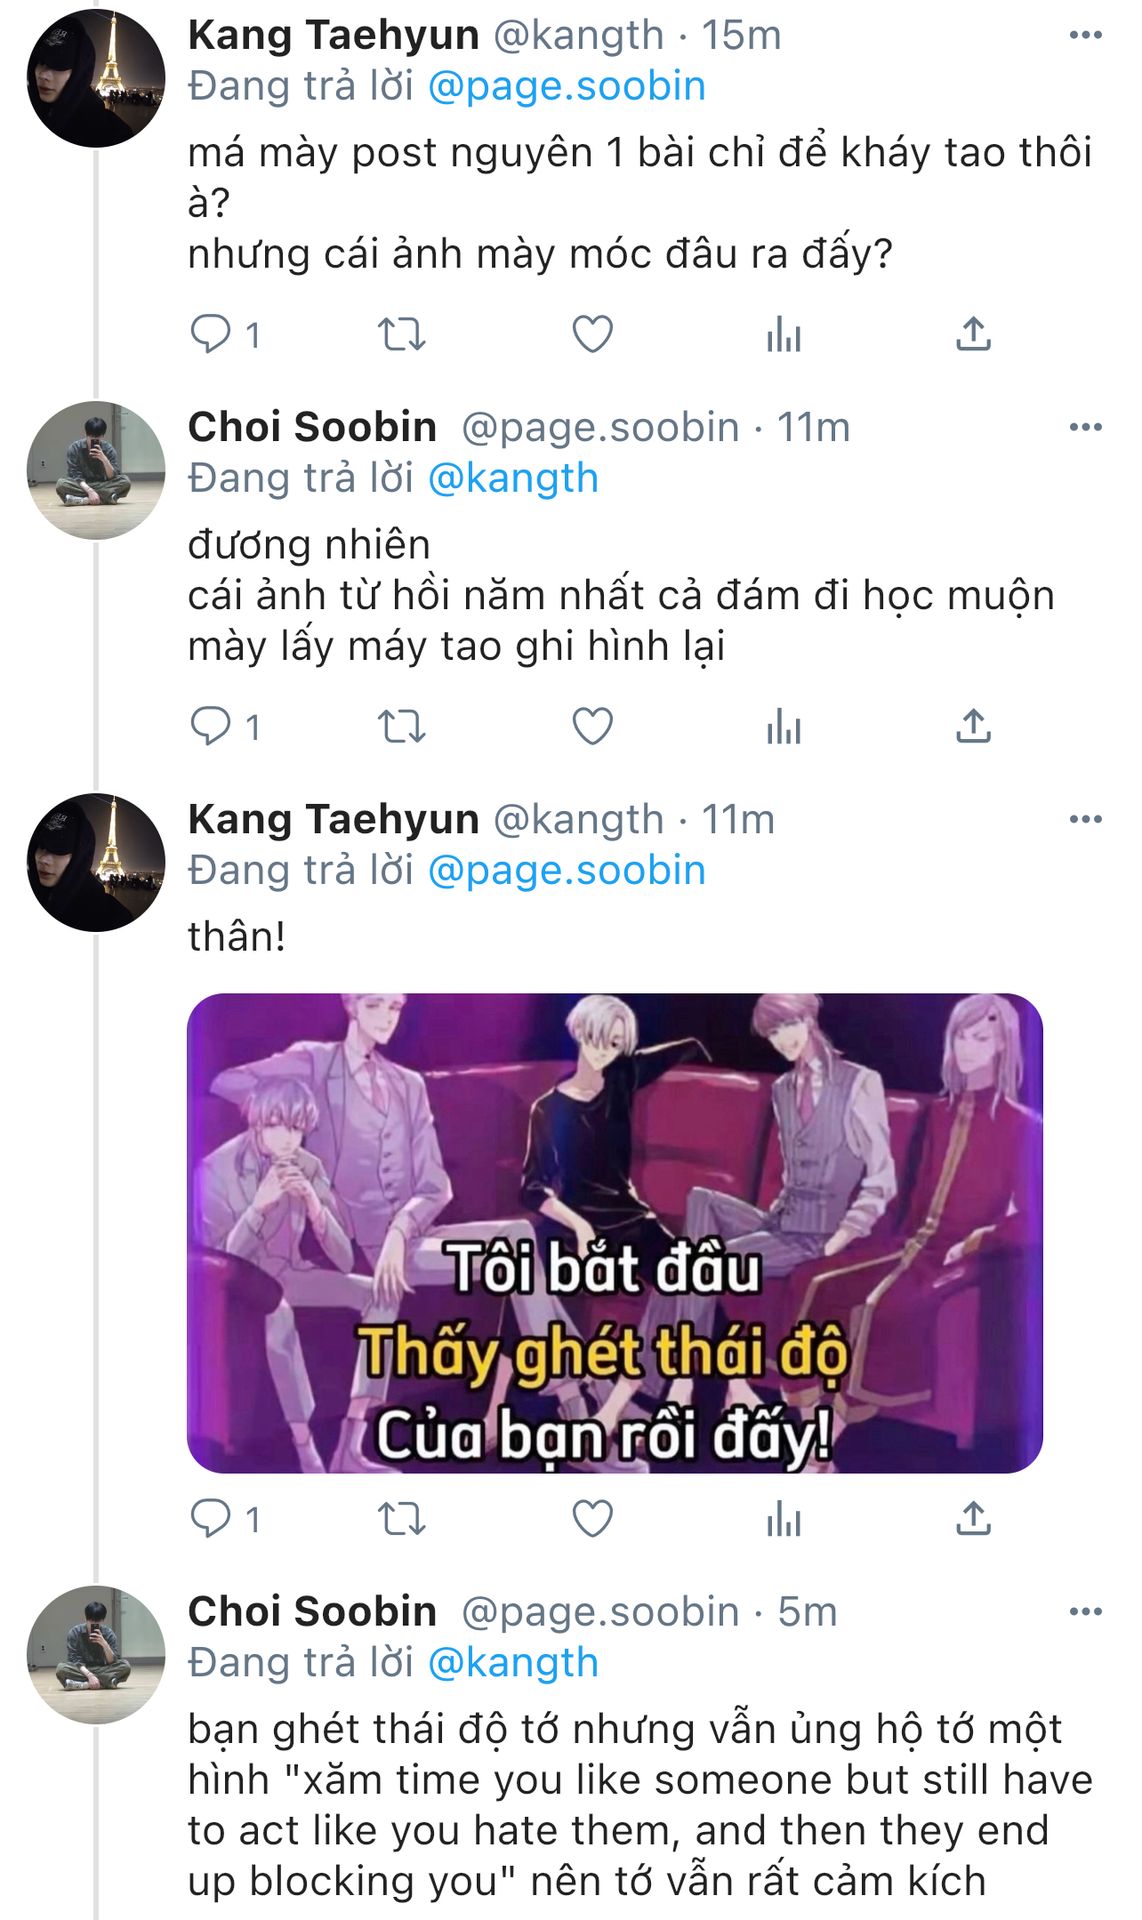Open Choi Soobin's profile avatar on 11m reply

[96, 470]
